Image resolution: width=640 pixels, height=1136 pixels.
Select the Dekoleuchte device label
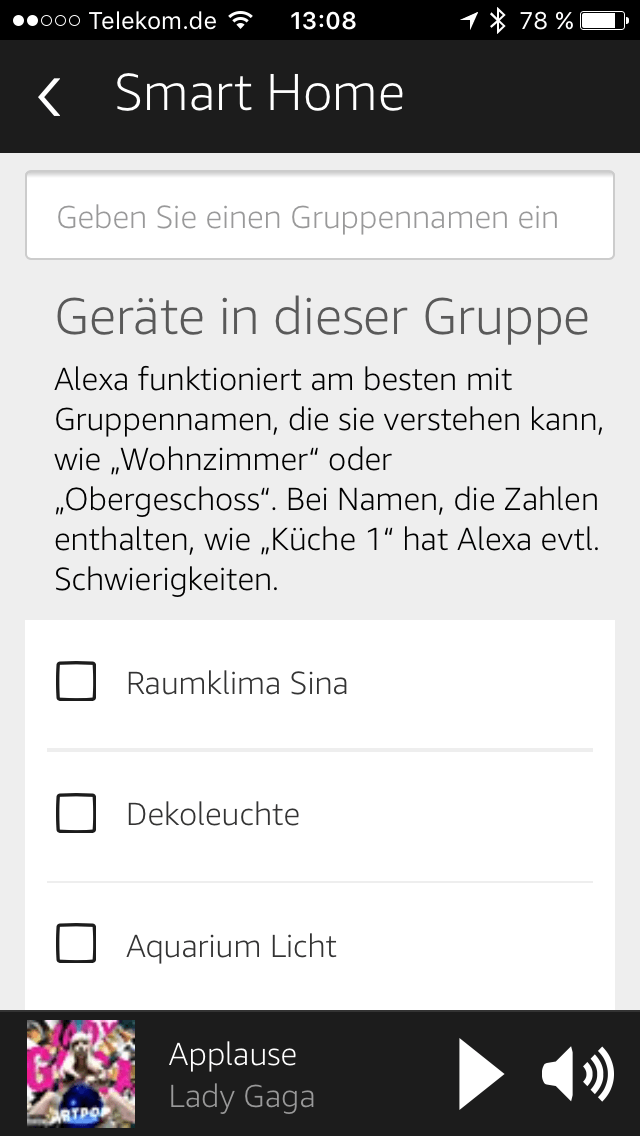tap(213, 814)
